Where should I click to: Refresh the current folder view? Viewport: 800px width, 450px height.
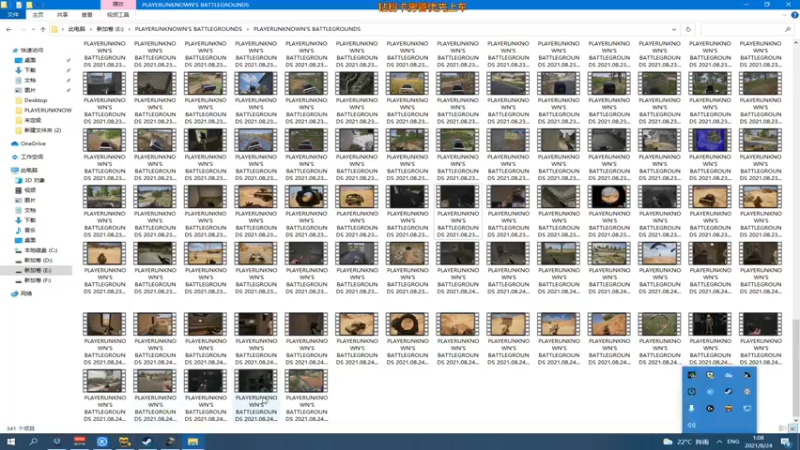(x=688, y=30)
